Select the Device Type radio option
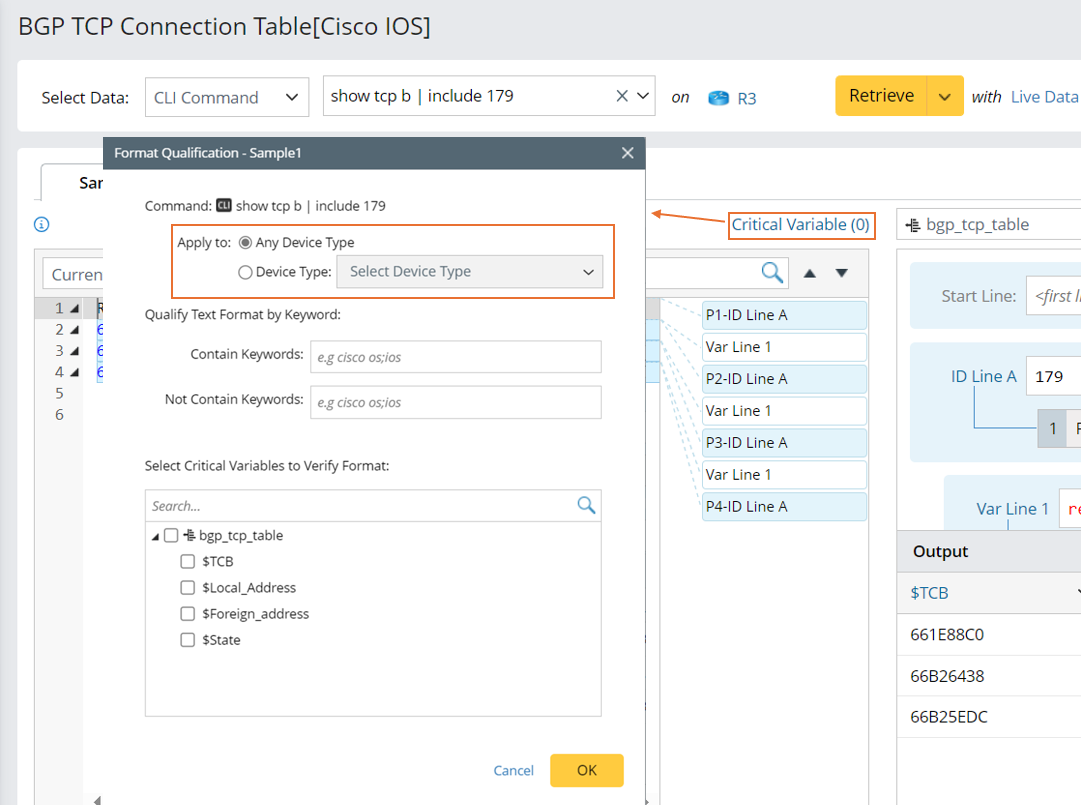1081x805 pixels. 245,272
